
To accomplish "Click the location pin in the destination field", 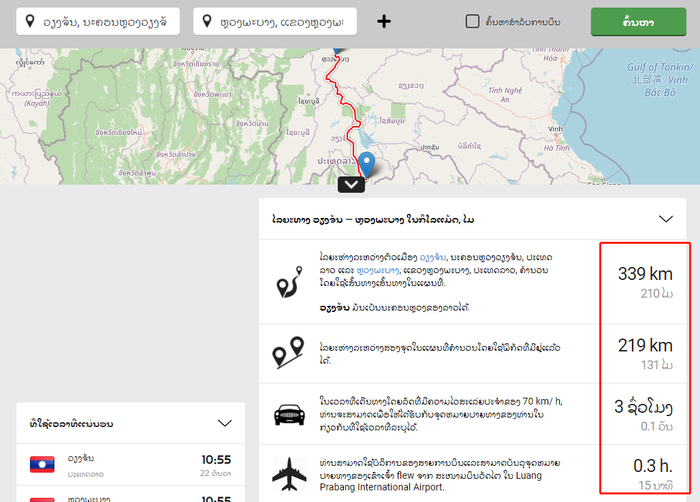I will 213,21.
